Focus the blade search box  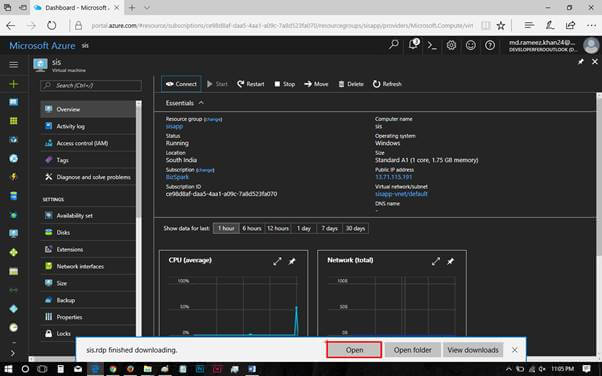tap(91, 85)
